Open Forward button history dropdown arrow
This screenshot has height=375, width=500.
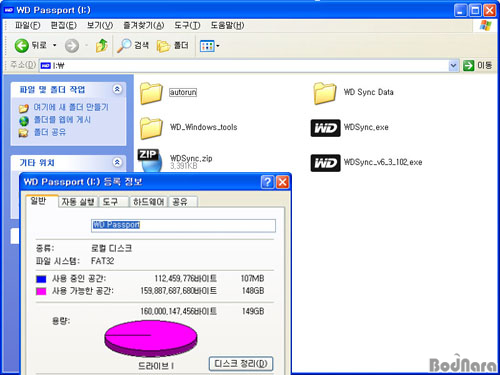click(x=86, y=45)
